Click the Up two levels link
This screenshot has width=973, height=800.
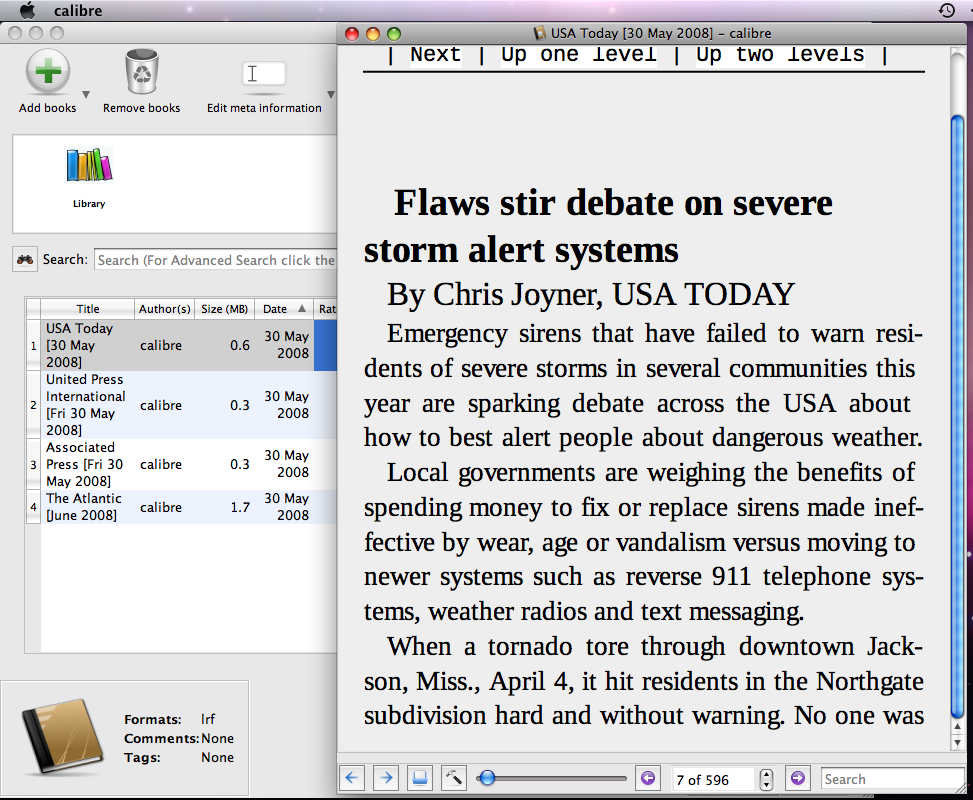tap(779, 54)
